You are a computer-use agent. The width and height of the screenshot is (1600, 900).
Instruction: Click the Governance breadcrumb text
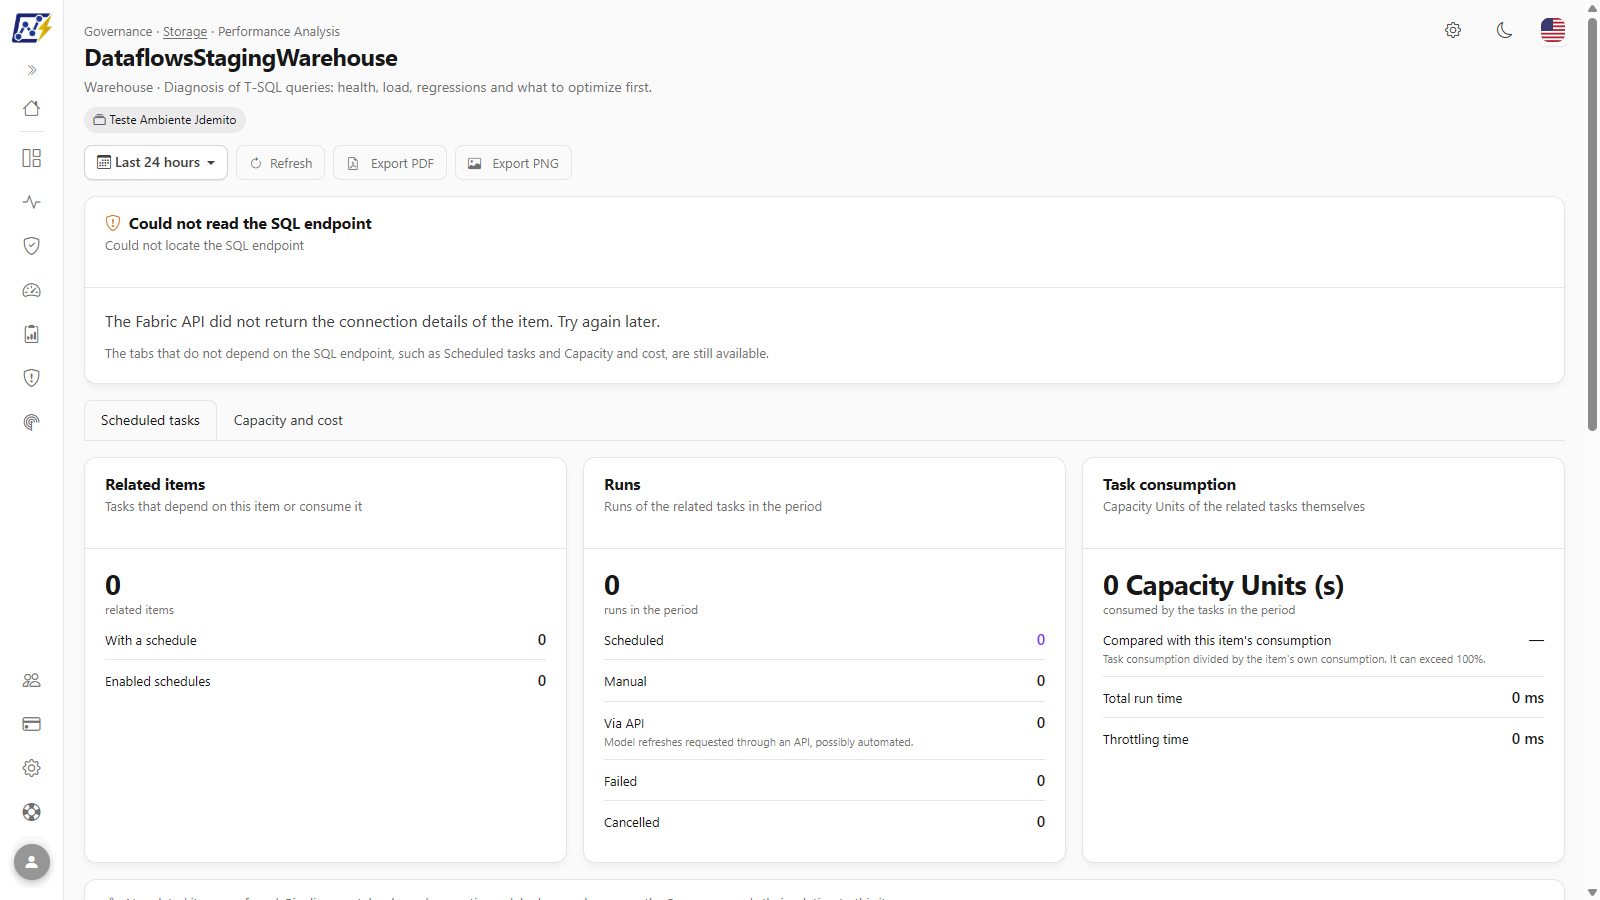[118, 32]
